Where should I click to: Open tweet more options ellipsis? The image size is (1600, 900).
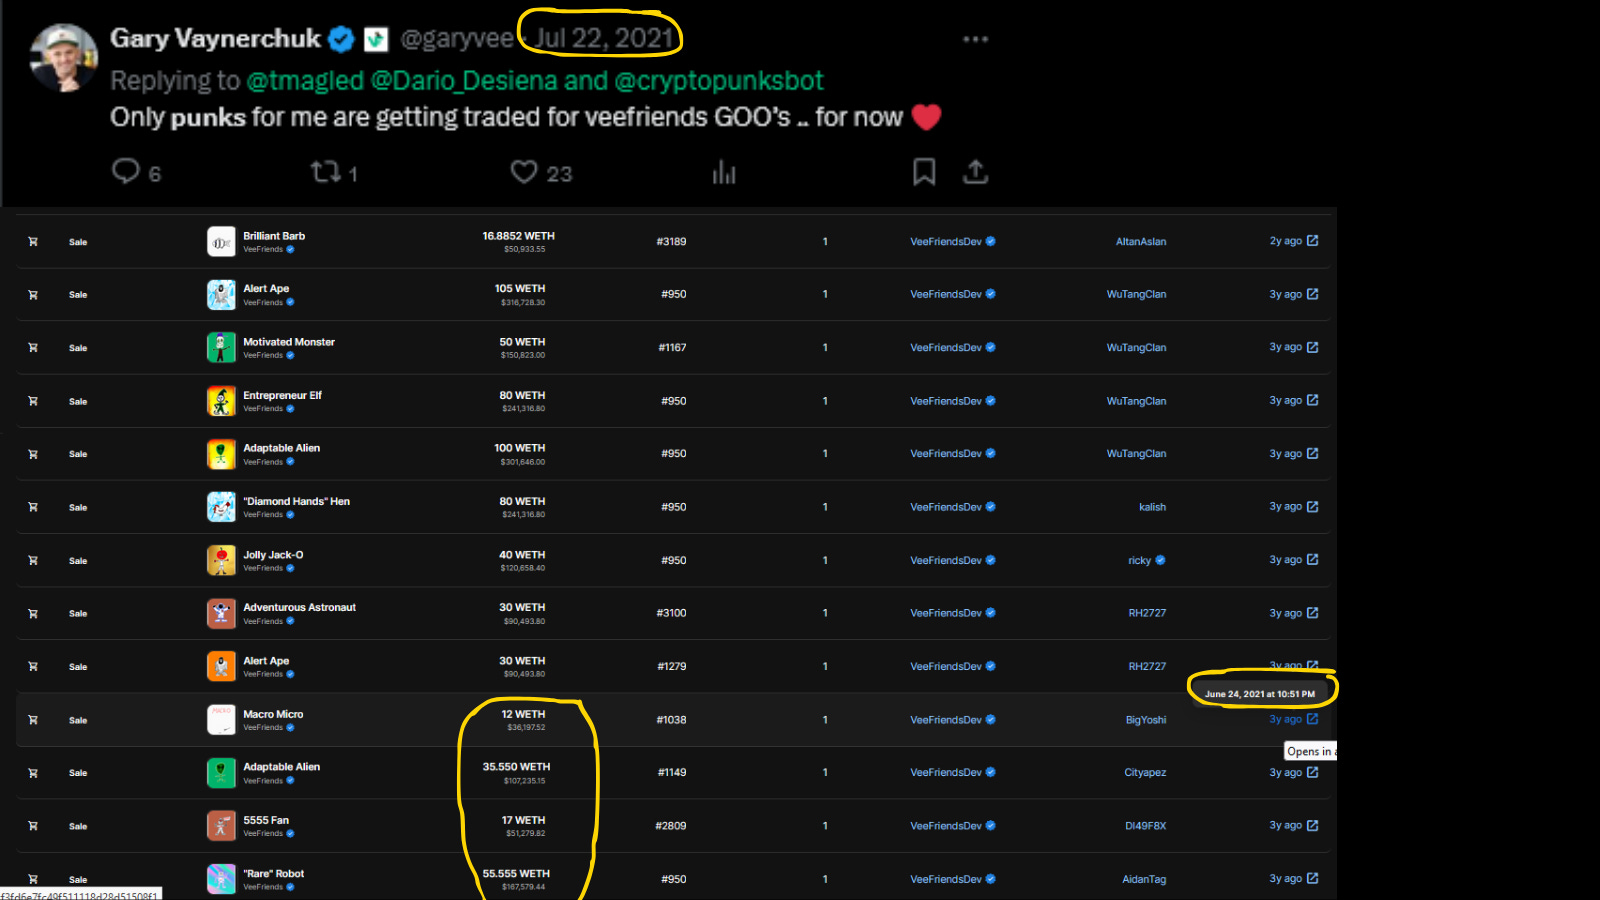(x=975, y=39)
